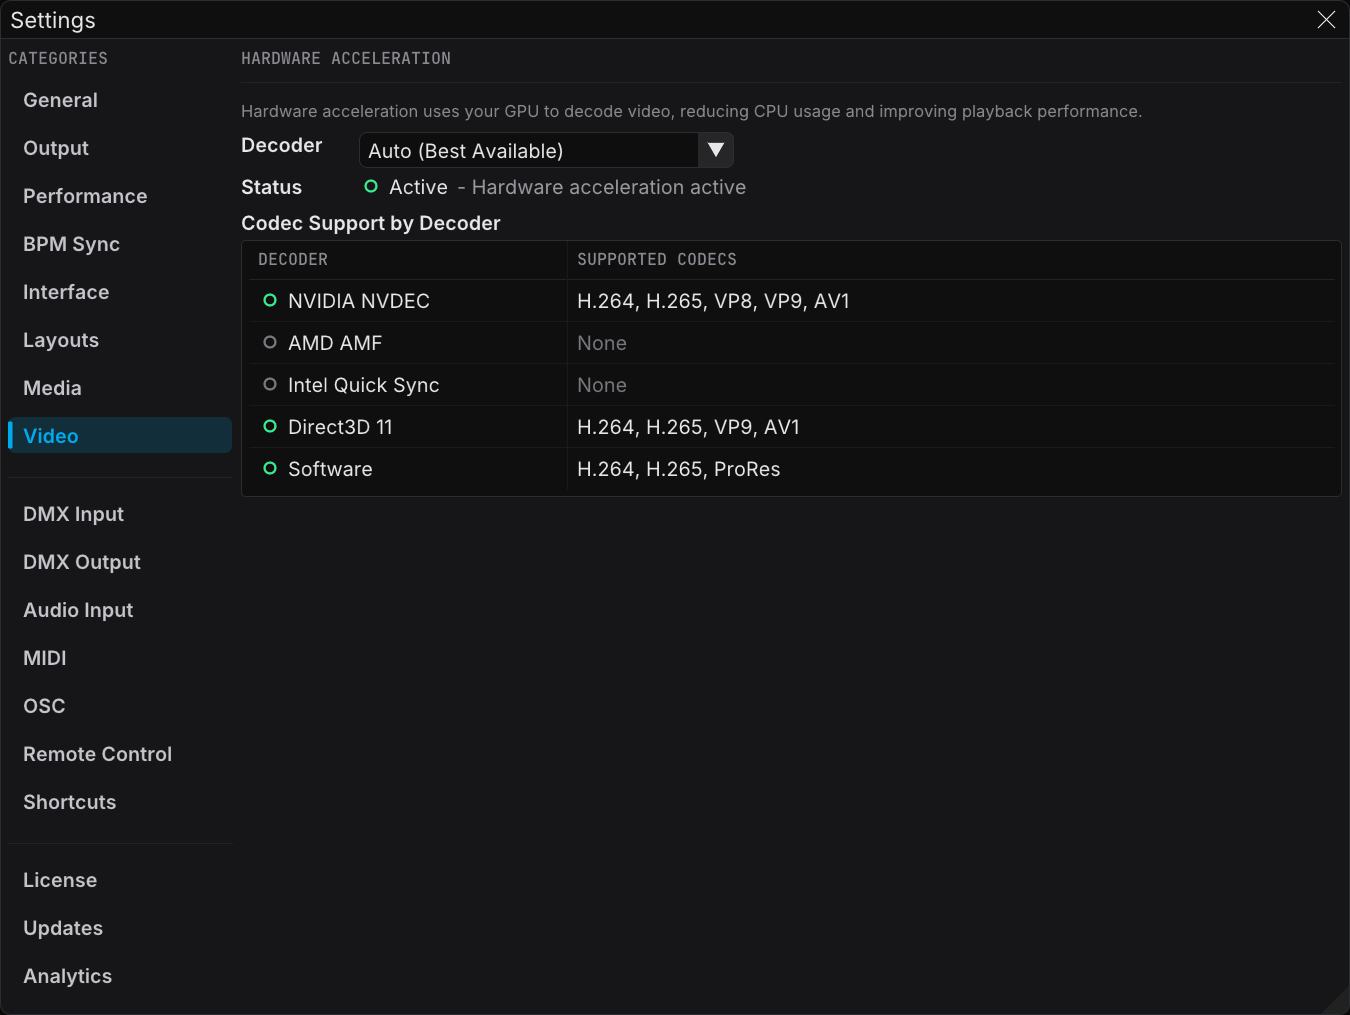Click codecs list H.264, H.265, VP8, VP9, AV1
The height and width of the screenshot is (1015, 1350).
tap(713, 301)
